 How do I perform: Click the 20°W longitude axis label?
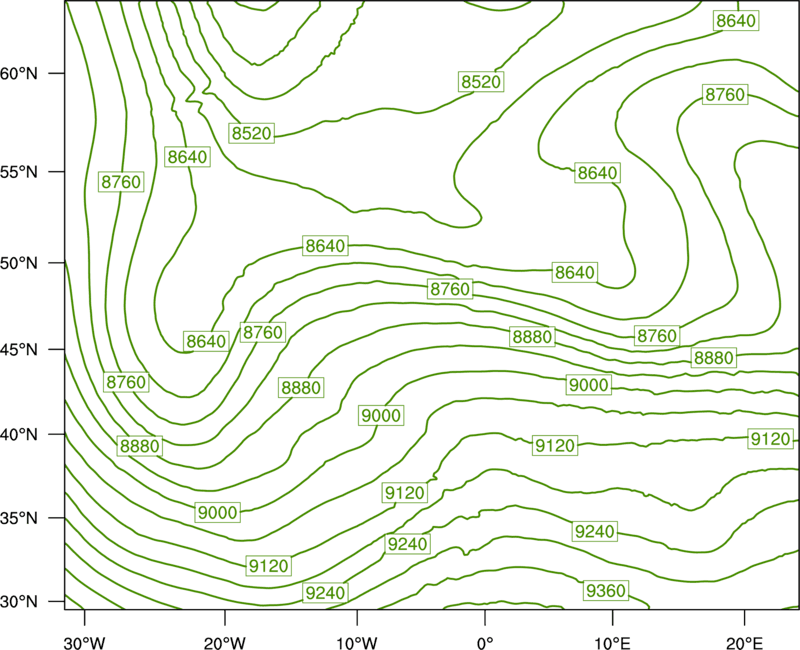pyautogui.click(x=225, y=643)
